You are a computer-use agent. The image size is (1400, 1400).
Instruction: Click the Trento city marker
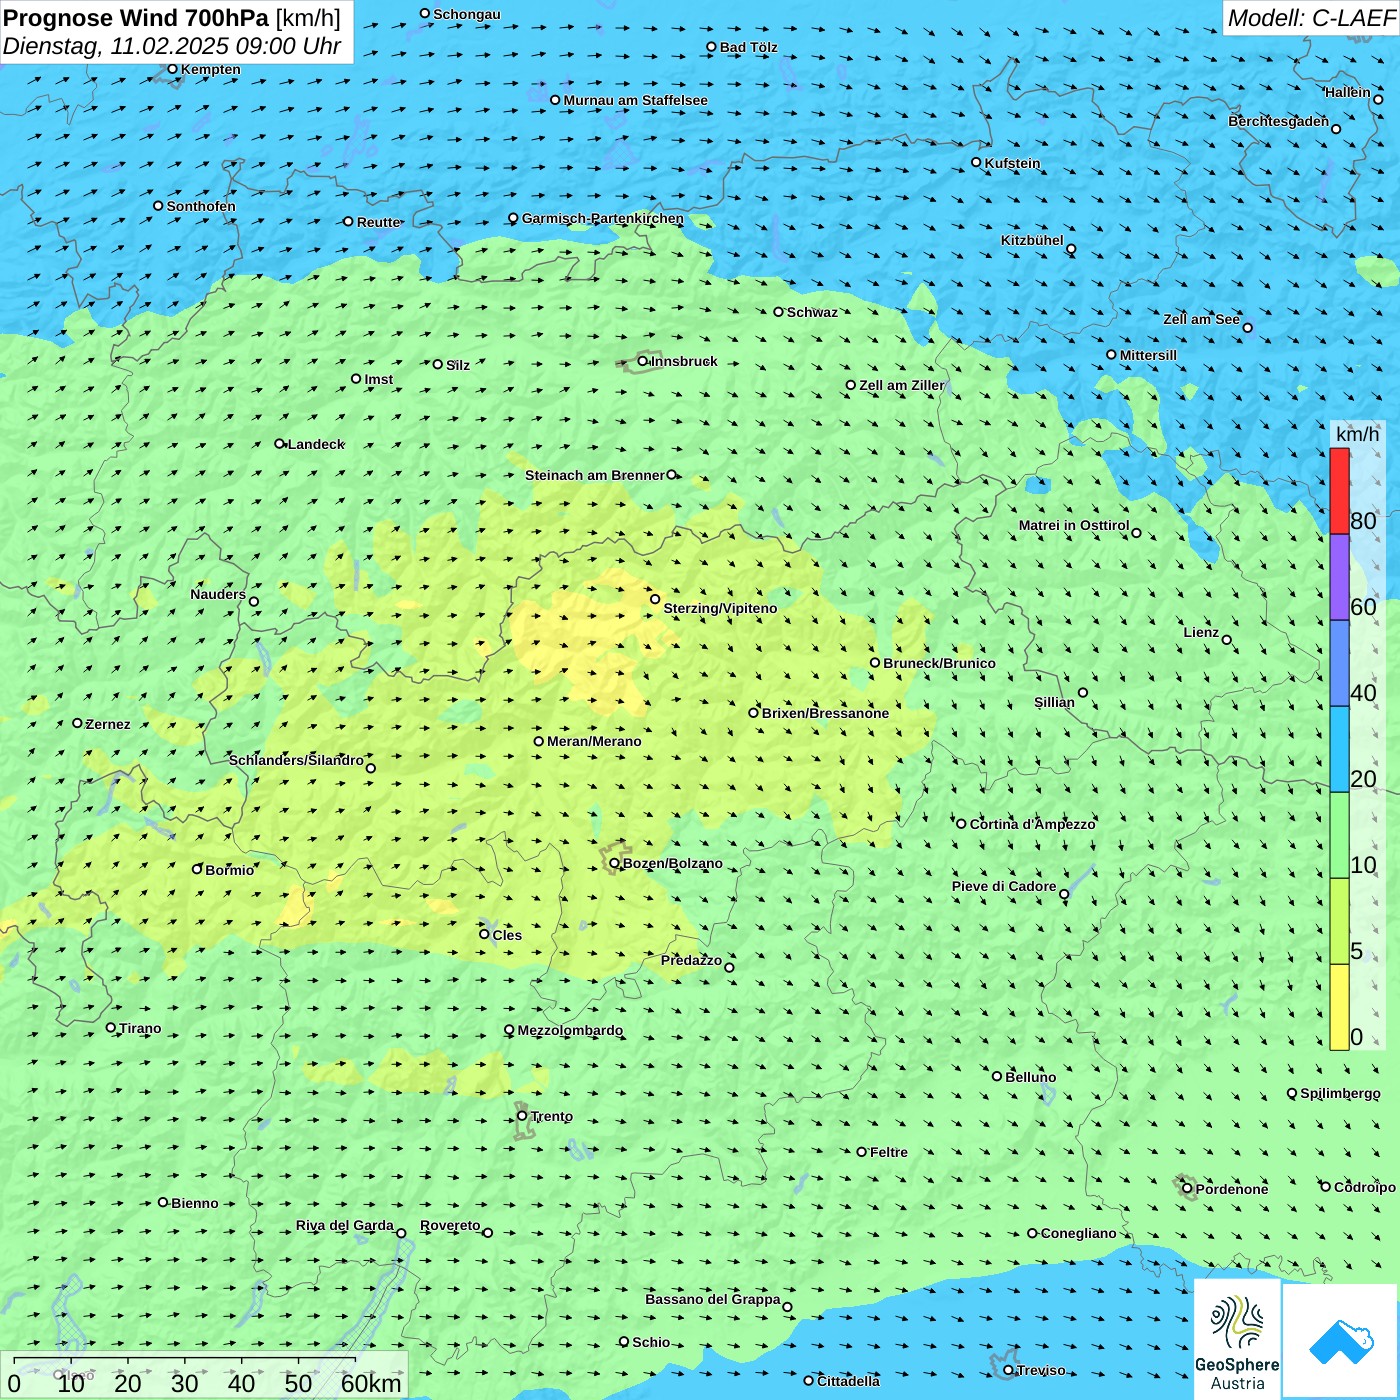tap(522, 1116)
